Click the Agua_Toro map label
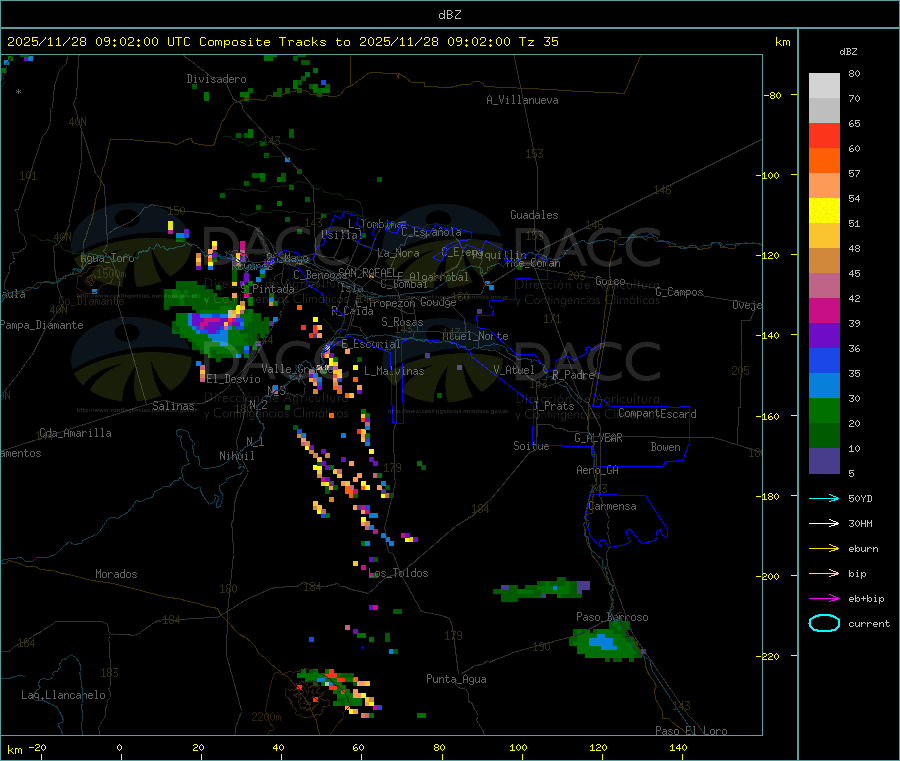900x761 pixels. pyautogui.click(x=107, y=258)
